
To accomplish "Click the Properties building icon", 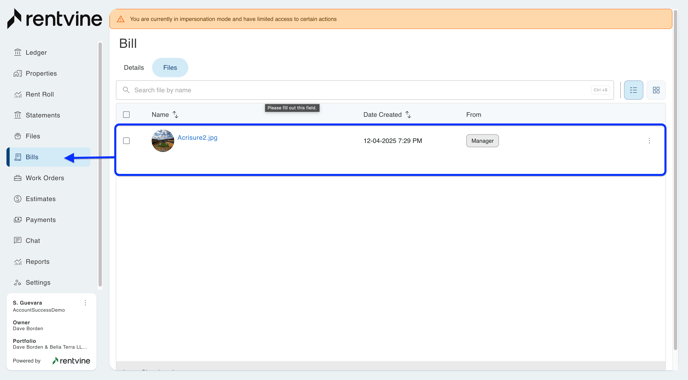I will coord(18,73).
